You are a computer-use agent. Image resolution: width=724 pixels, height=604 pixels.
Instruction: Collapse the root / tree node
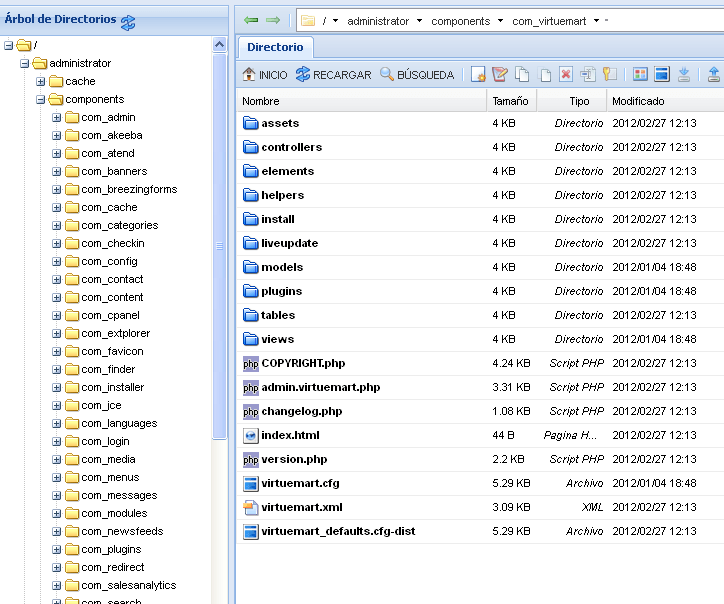tap(8, 45)
